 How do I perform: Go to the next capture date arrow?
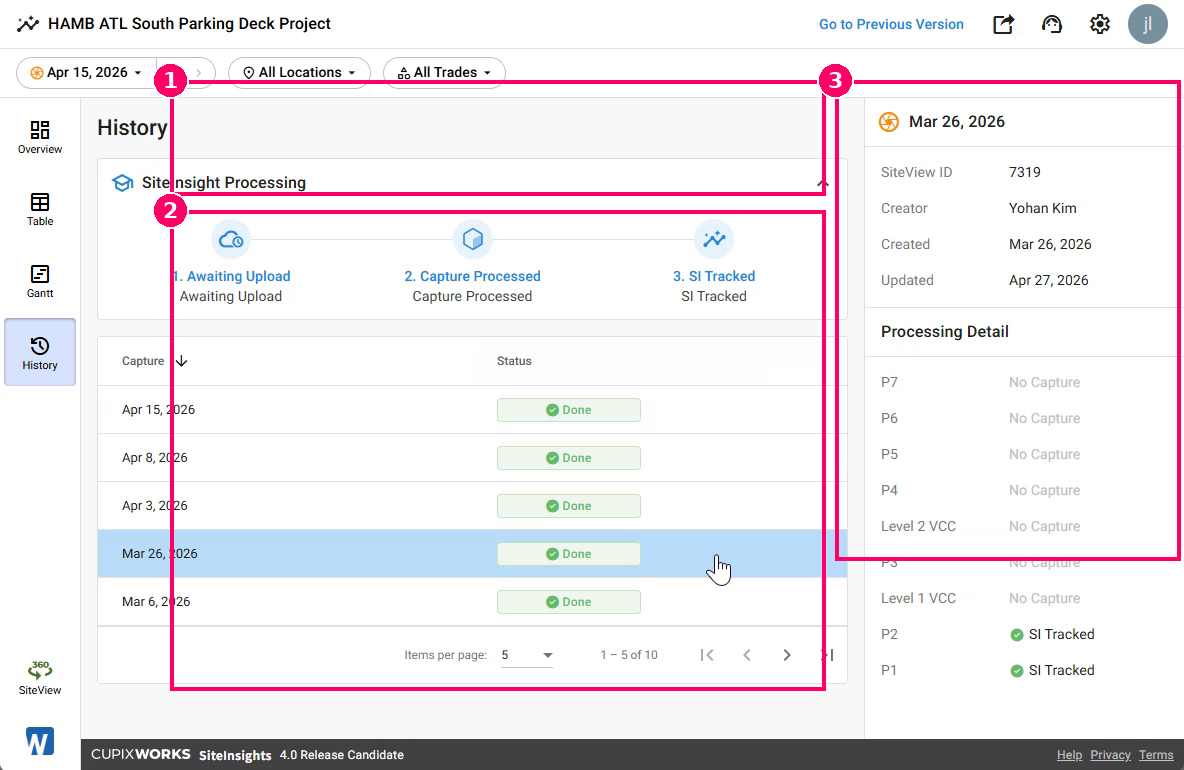pyautogui.click(x=199, y=72)
